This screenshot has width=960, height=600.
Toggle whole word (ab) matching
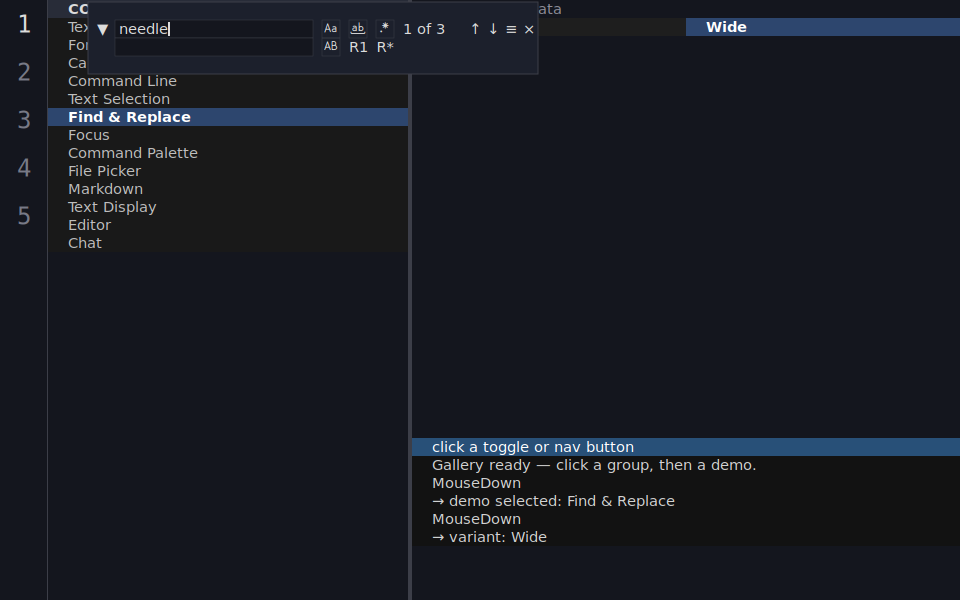[358, 29]
